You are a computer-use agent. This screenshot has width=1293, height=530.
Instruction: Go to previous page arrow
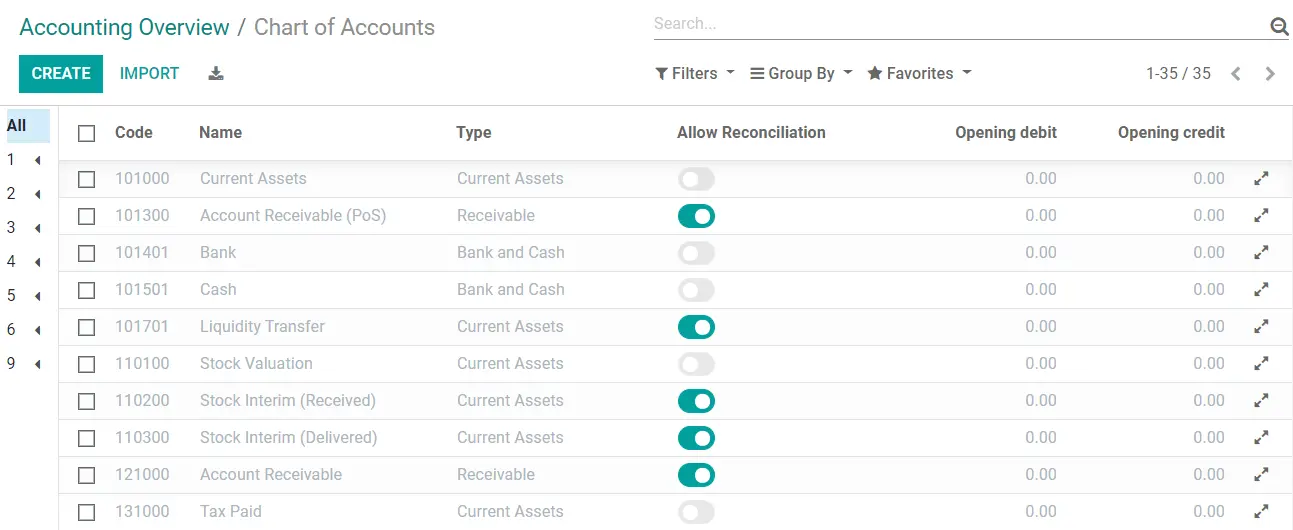click(x=1236, y=74)
